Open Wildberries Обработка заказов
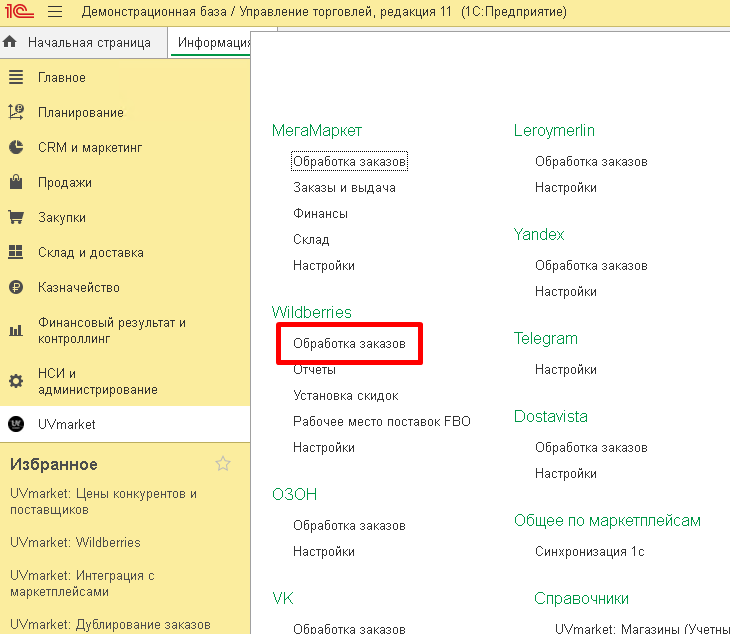Viewport: 730px width, 634px height. tap(349, 343)
